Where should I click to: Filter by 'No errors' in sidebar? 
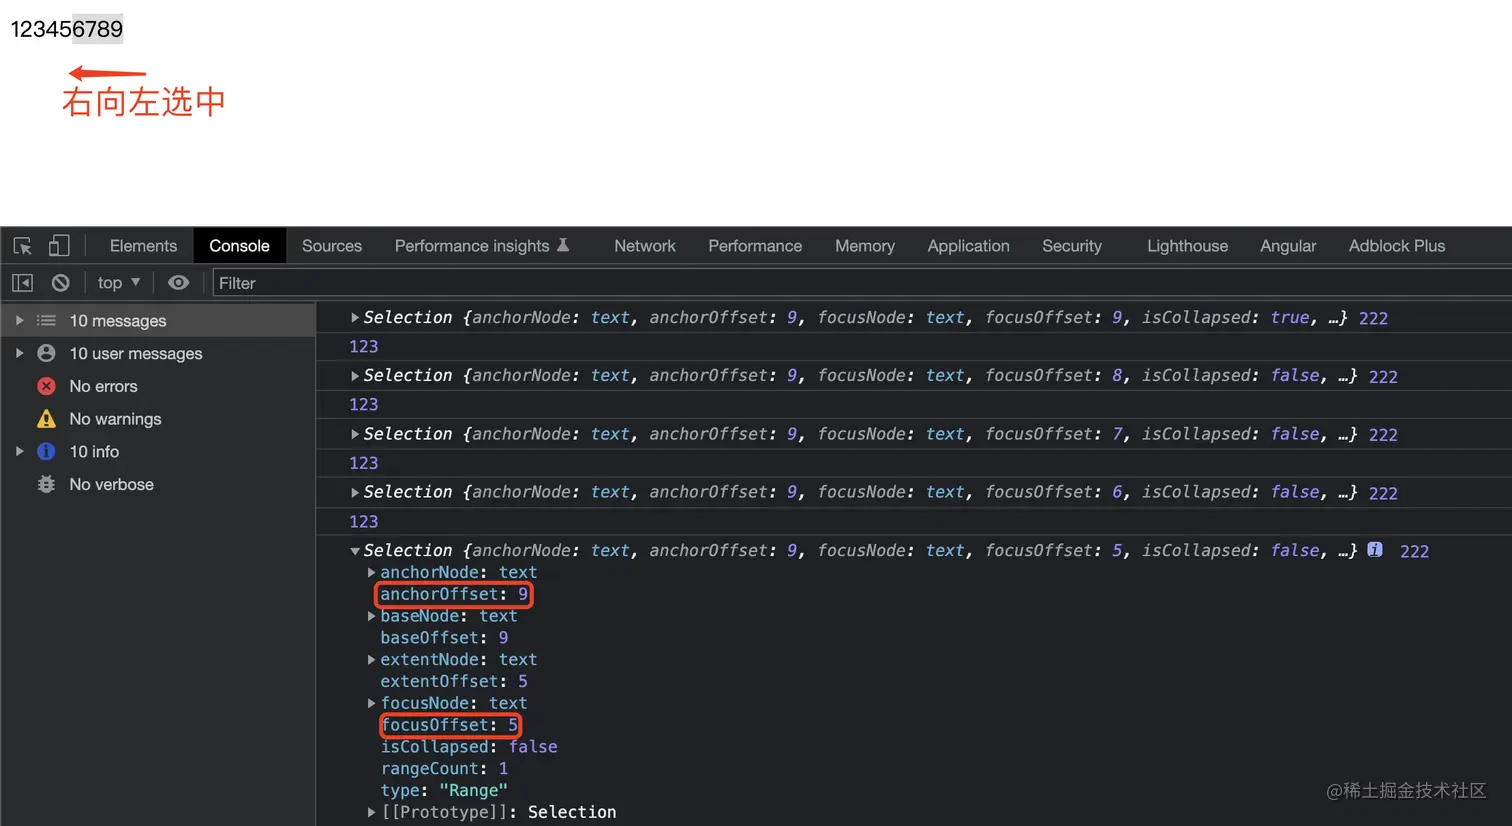[158, 386]
